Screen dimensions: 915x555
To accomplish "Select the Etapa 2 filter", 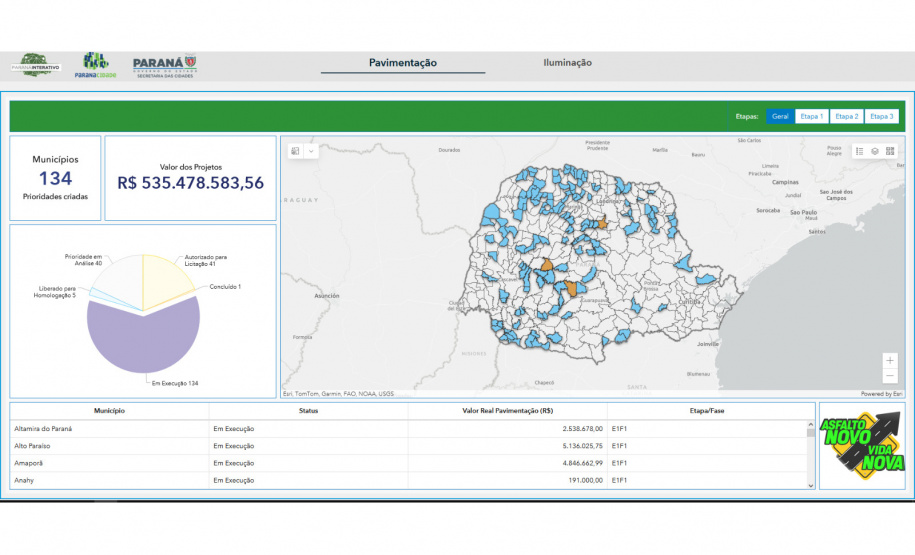I will coord(846,116).
